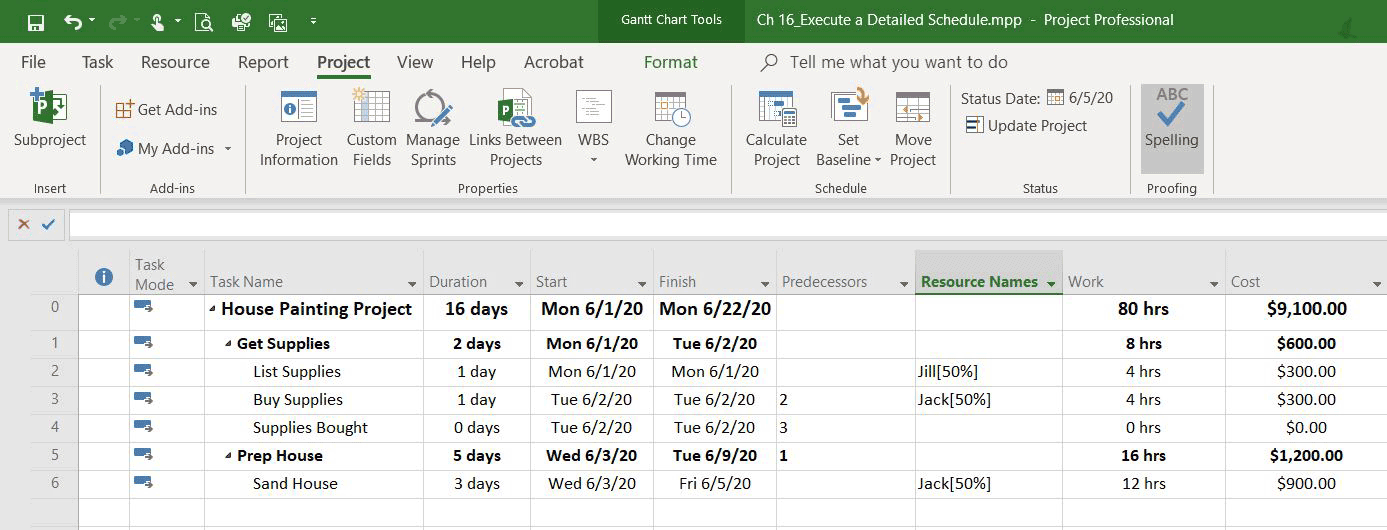1387x530 pixels.
Task: Click Calculate Project
Action: (x=776, y=128)
